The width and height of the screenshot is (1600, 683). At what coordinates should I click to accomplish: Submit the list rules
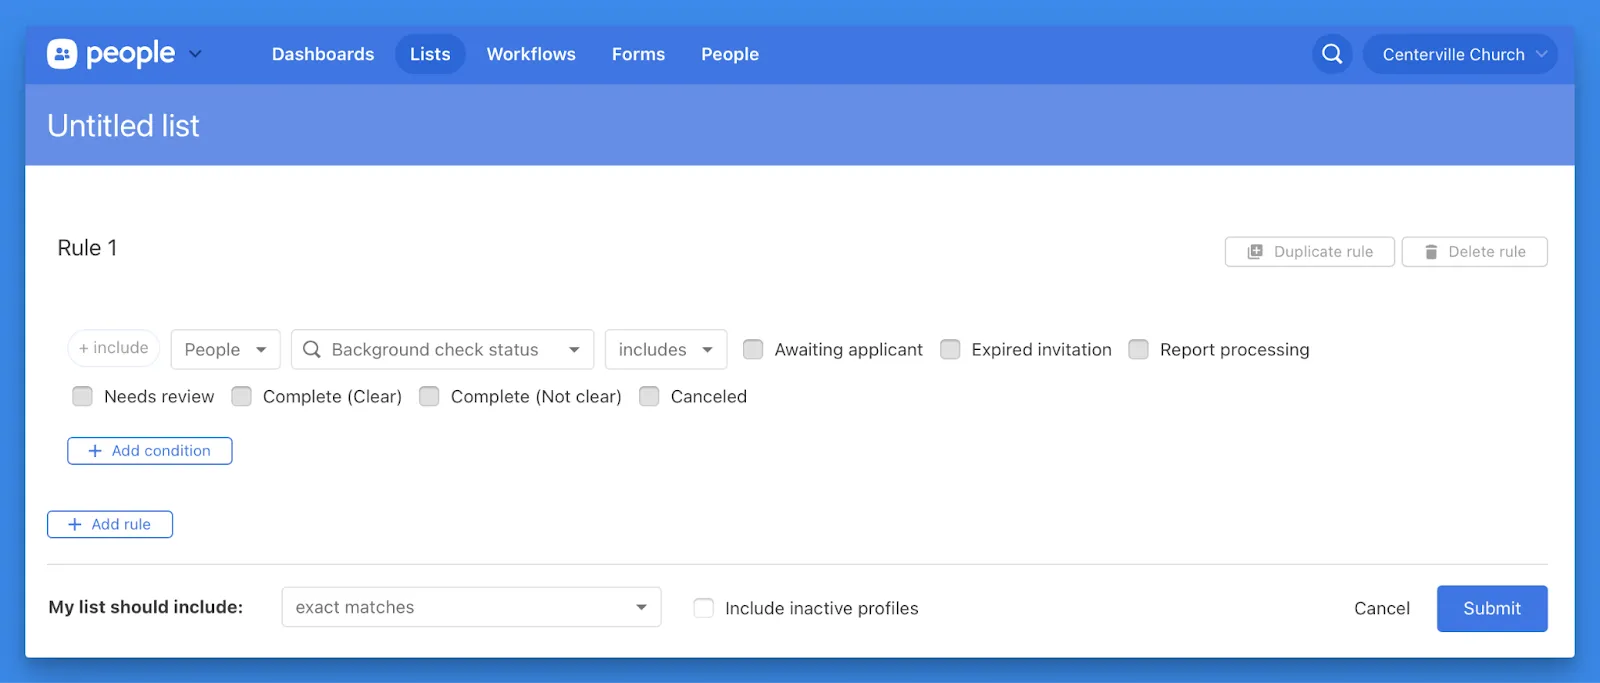click(1491, 608)
